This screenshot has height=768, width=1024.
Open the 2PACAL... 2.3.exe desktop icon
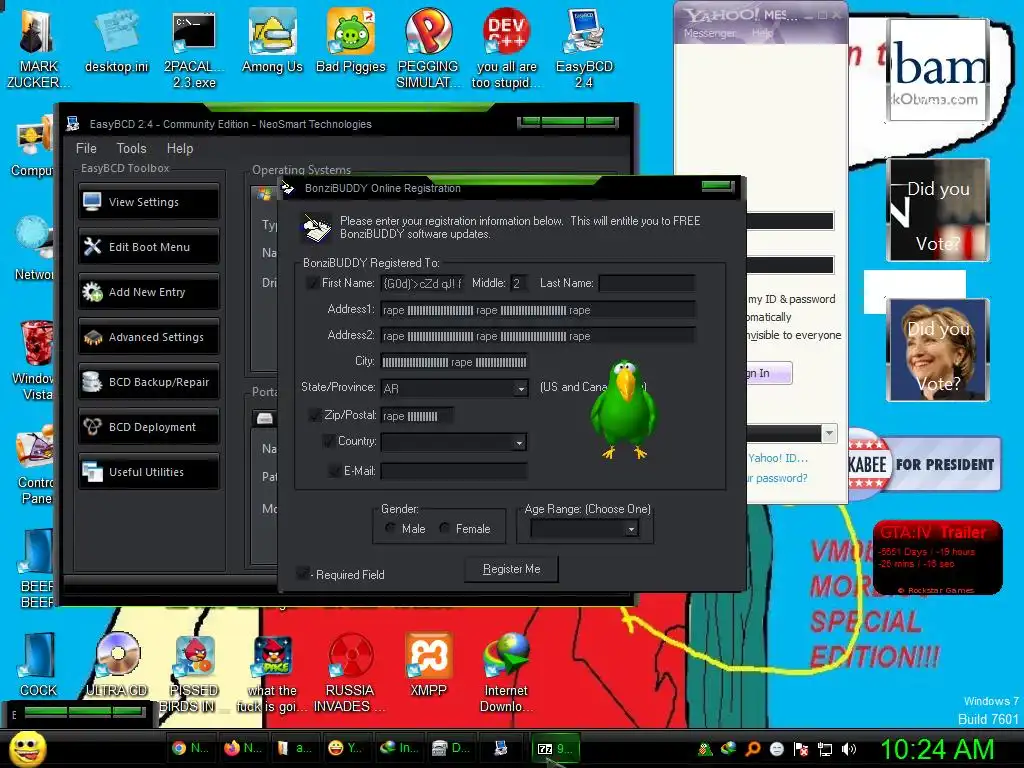[x=194, y=47]
